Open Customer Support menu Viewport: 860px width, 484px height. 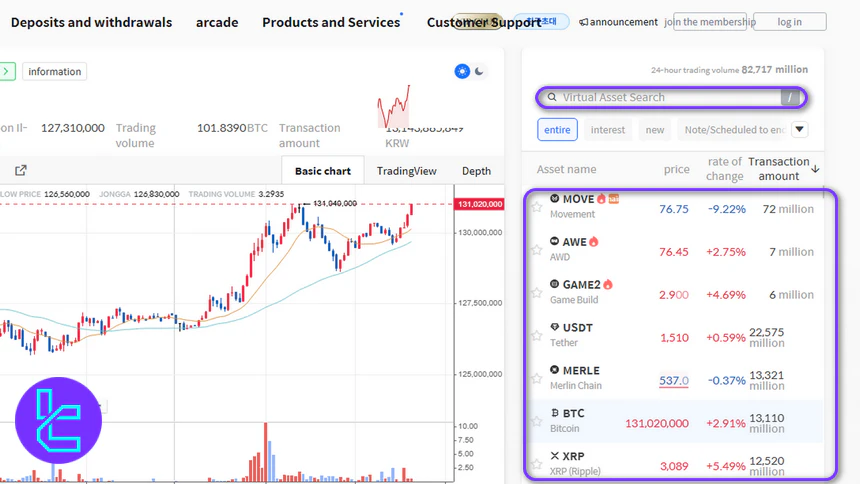pos(484,22)
